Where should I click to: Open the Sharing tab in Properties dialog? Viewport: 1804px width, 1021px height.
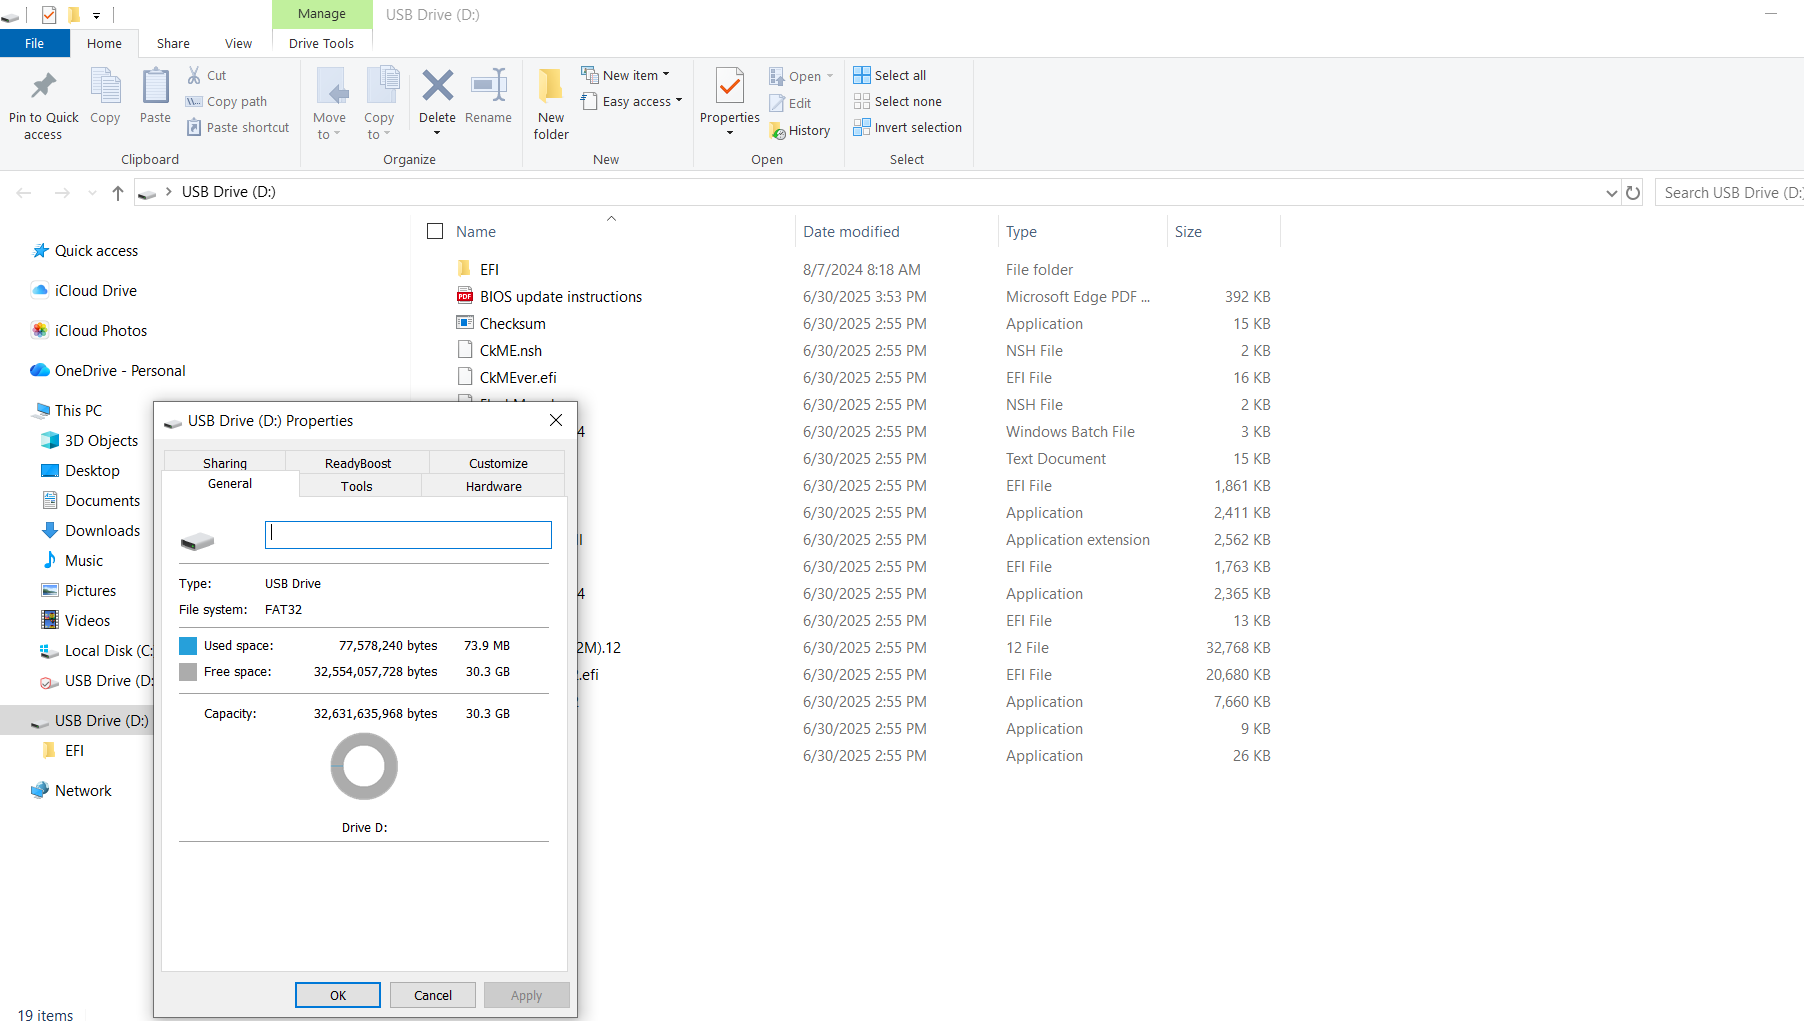point(225,463)
